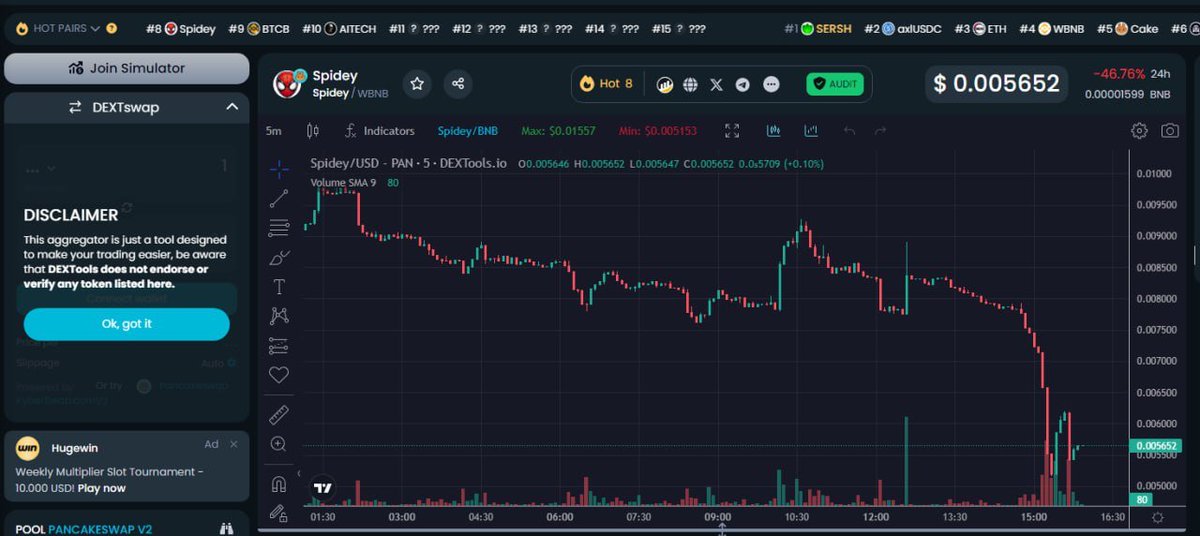Open the forecasting and measurement tools
The image size is (1200, 536).
tap(279, 346)
